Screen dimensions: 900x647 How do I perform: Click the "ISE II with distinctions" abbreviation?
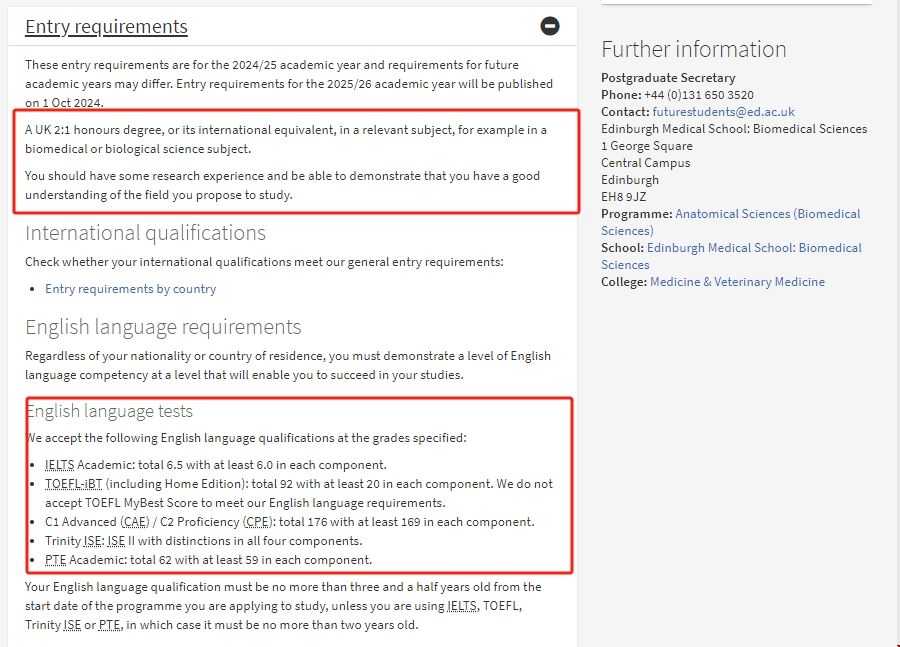click(x=117, y=541)
